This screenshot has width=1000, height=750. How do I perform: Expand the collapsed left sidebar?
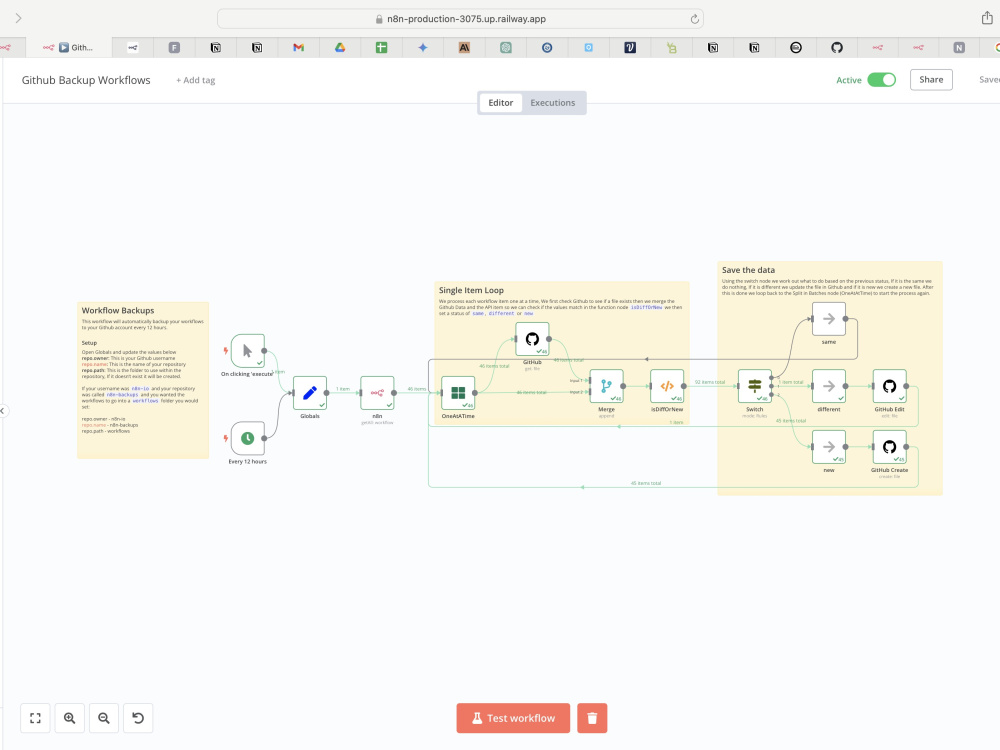[x=3, y=411]
